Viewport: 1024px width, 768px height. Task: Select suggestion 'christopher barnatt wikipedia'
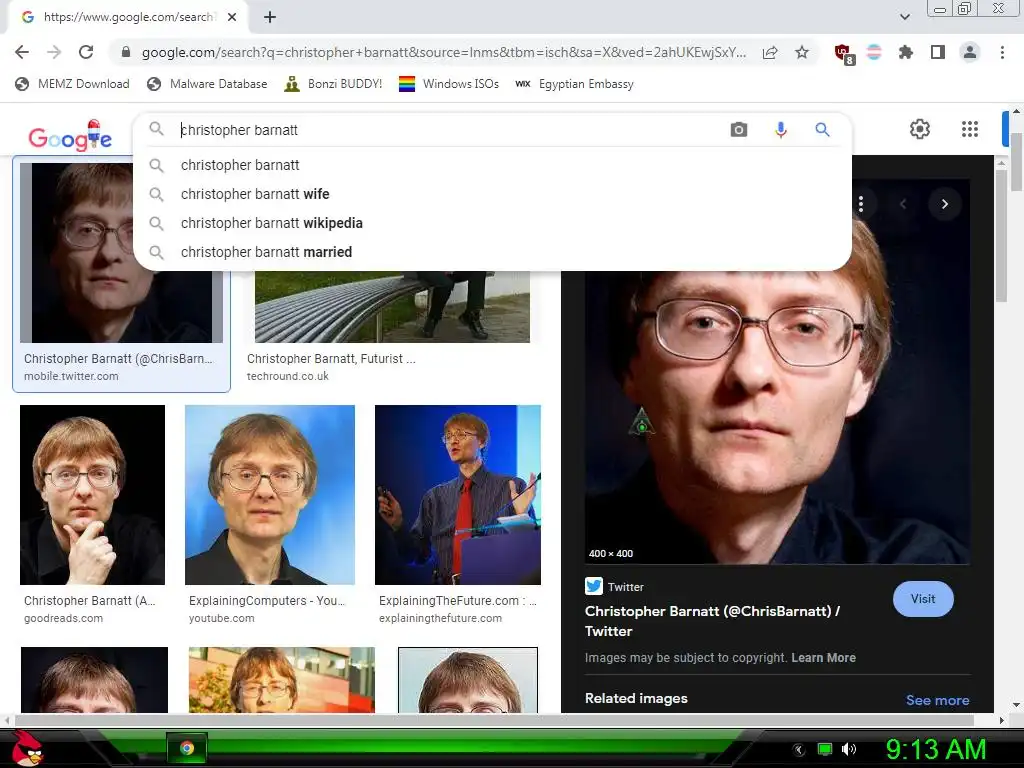[492, 223]
